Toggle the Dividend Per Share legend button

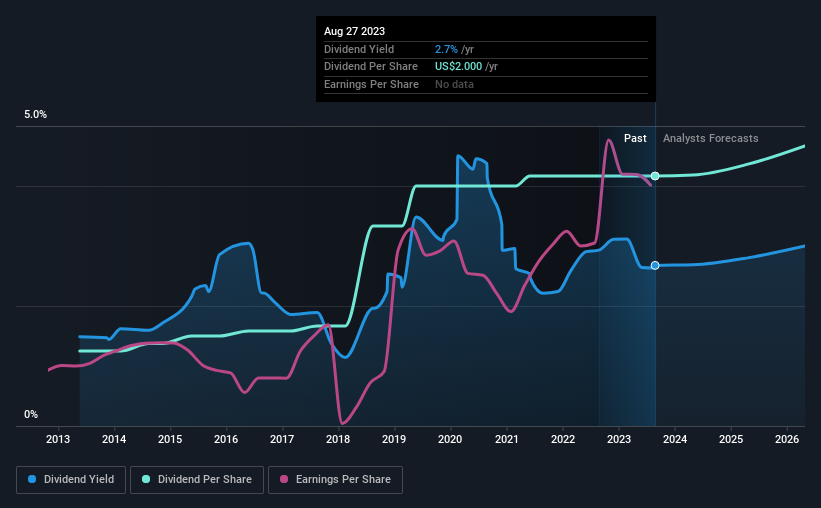(x=197, y=480)
